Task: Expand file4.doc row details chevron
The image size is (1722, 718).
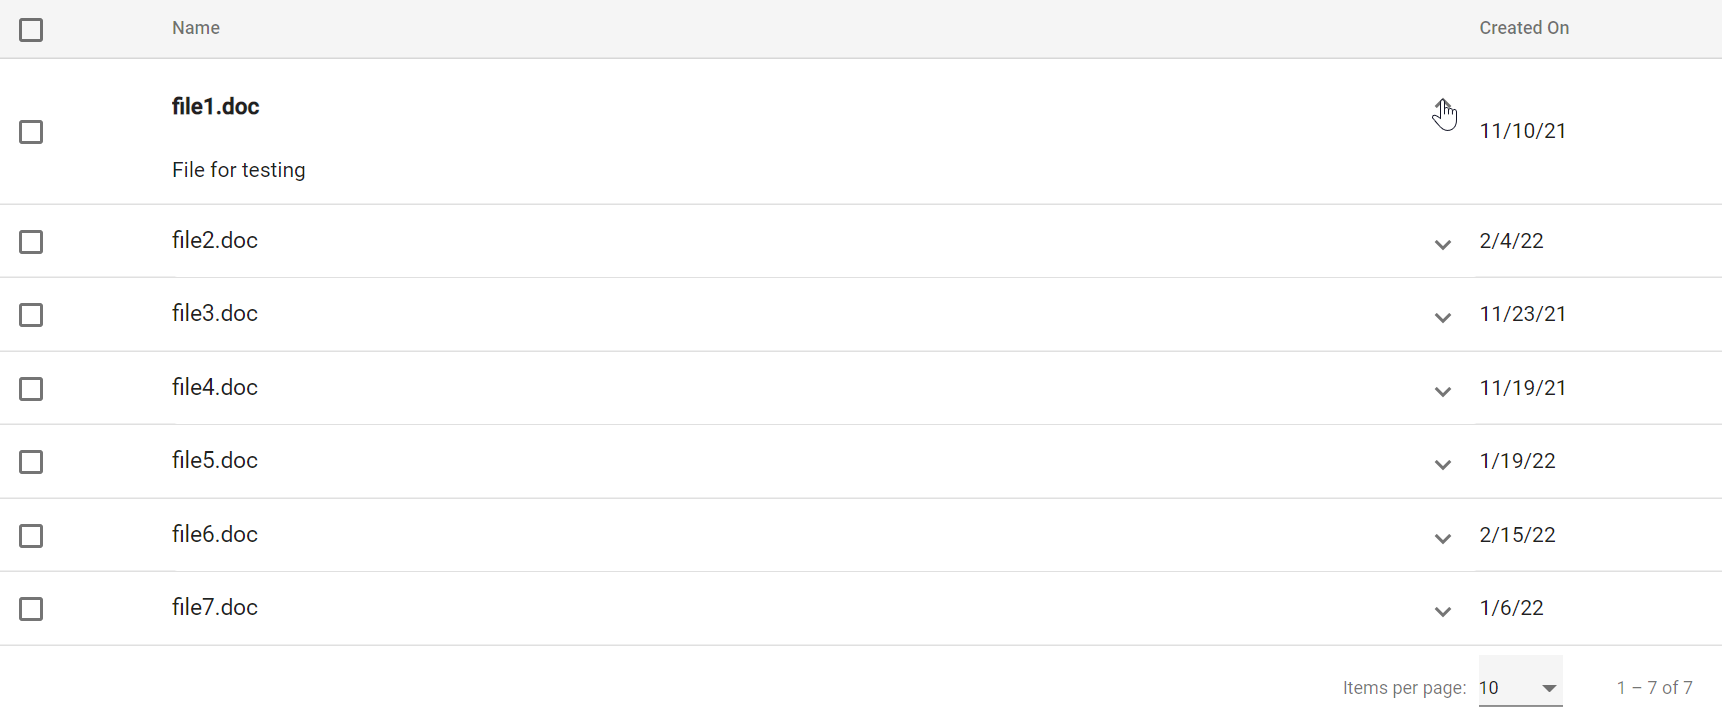Action: [1442, 391]
